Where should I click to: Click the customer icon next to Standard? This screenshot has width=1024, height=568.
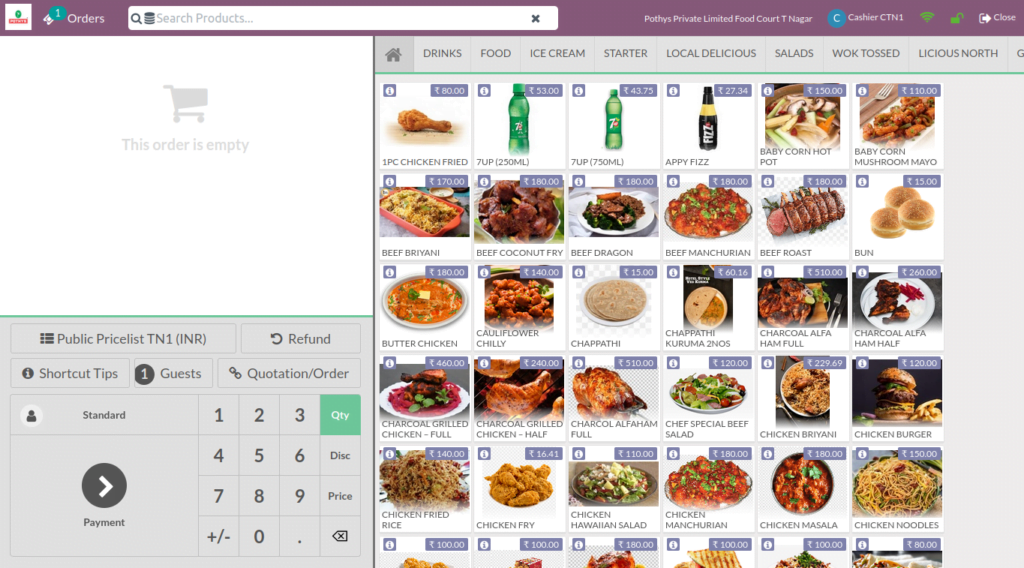31,415
